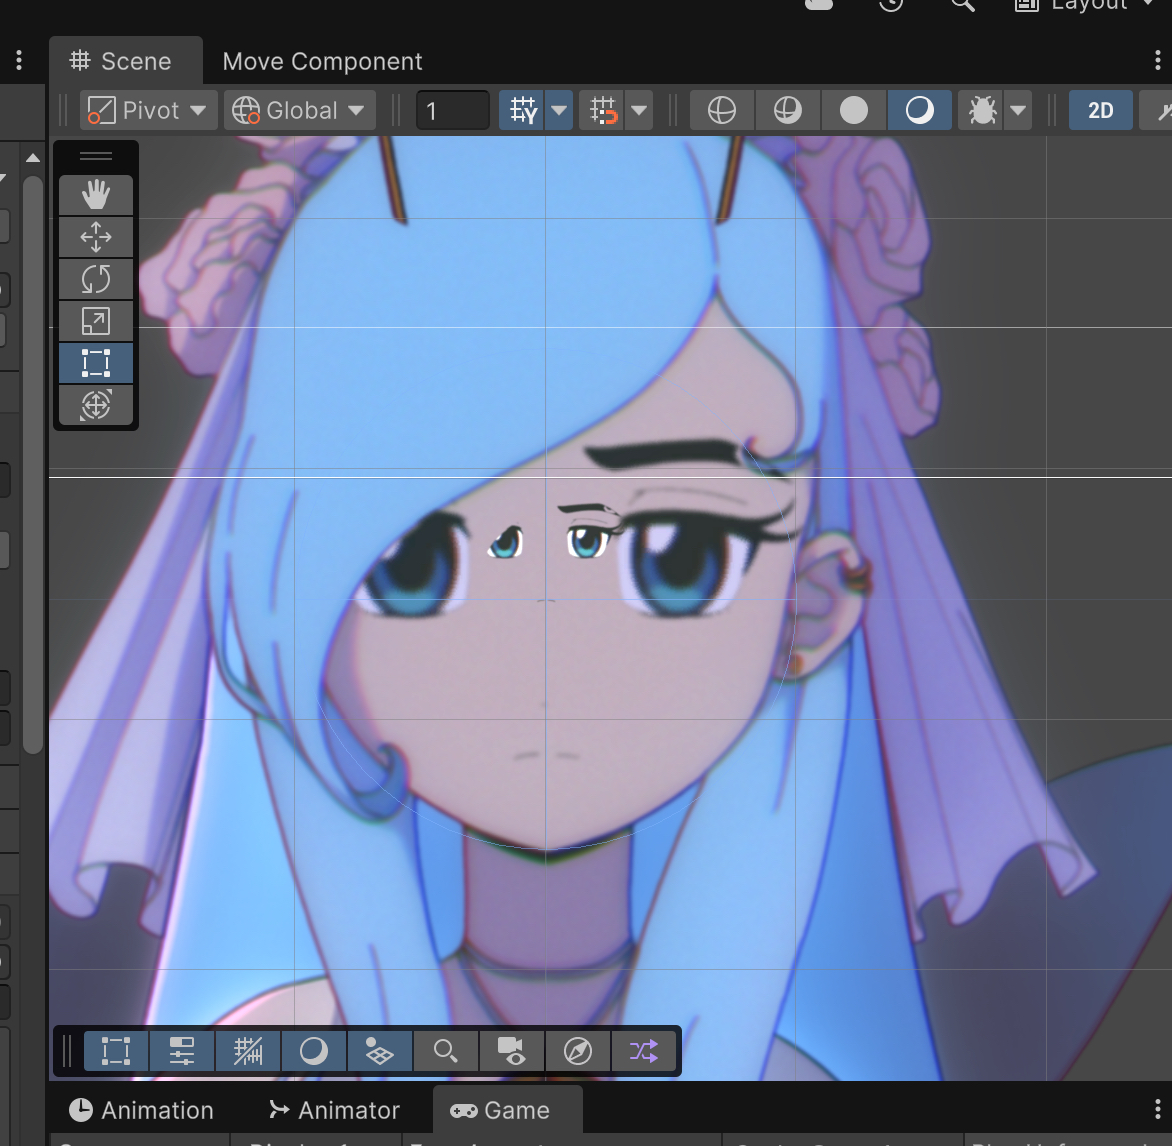Click the compass orientation overlay icon

coord(578,1051)
